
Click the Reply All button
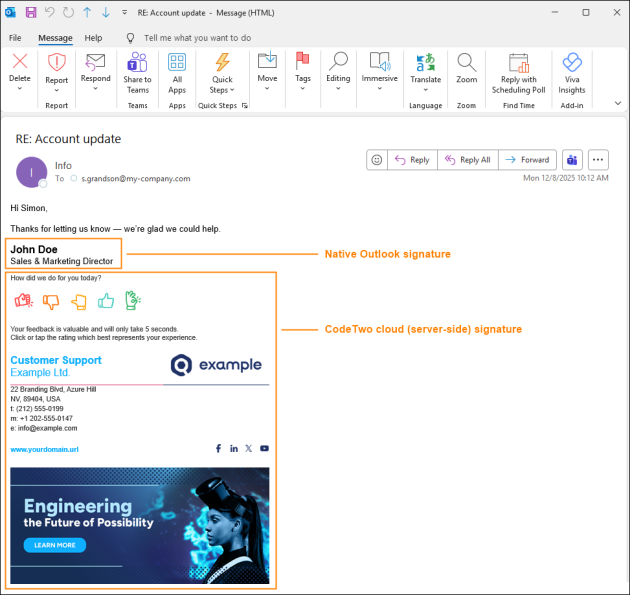coord(468,160)
